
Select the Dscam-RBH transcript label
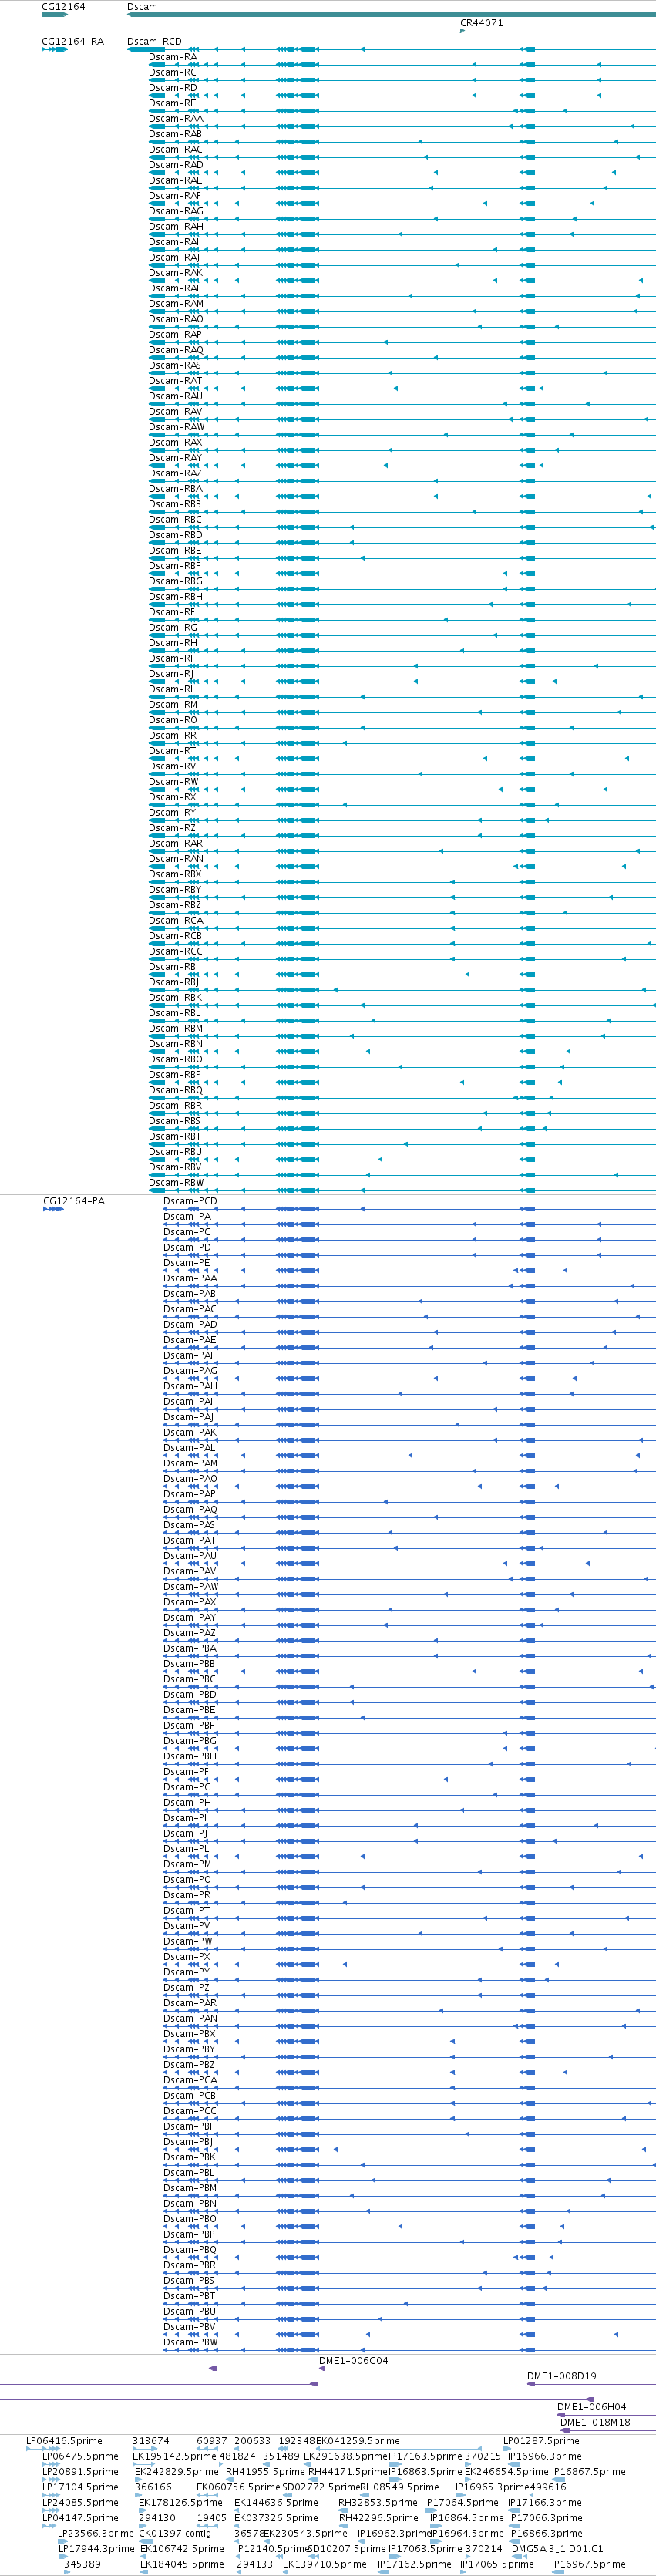(175, 597)
